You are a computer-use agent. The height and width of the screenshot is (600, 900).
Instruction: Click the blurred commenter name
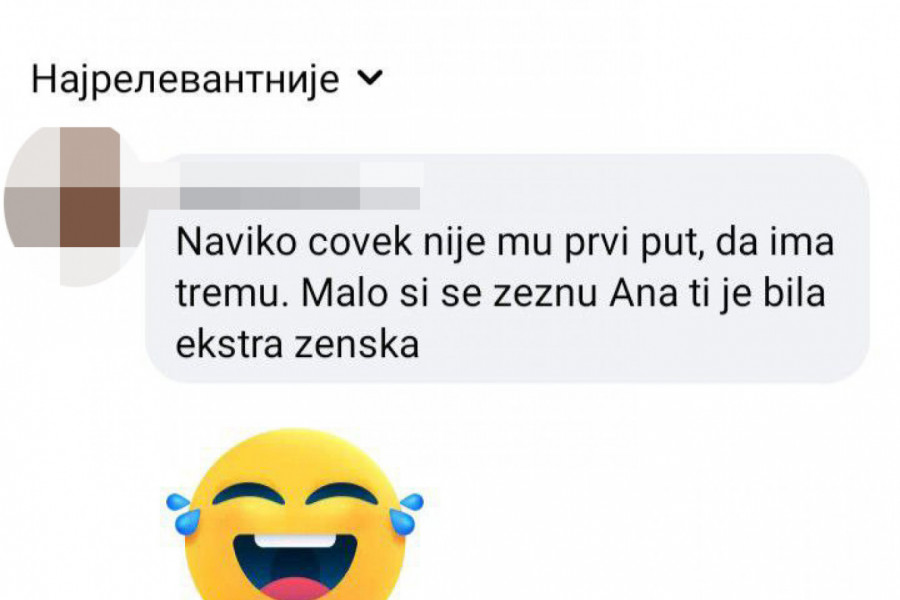pos(301,186)
